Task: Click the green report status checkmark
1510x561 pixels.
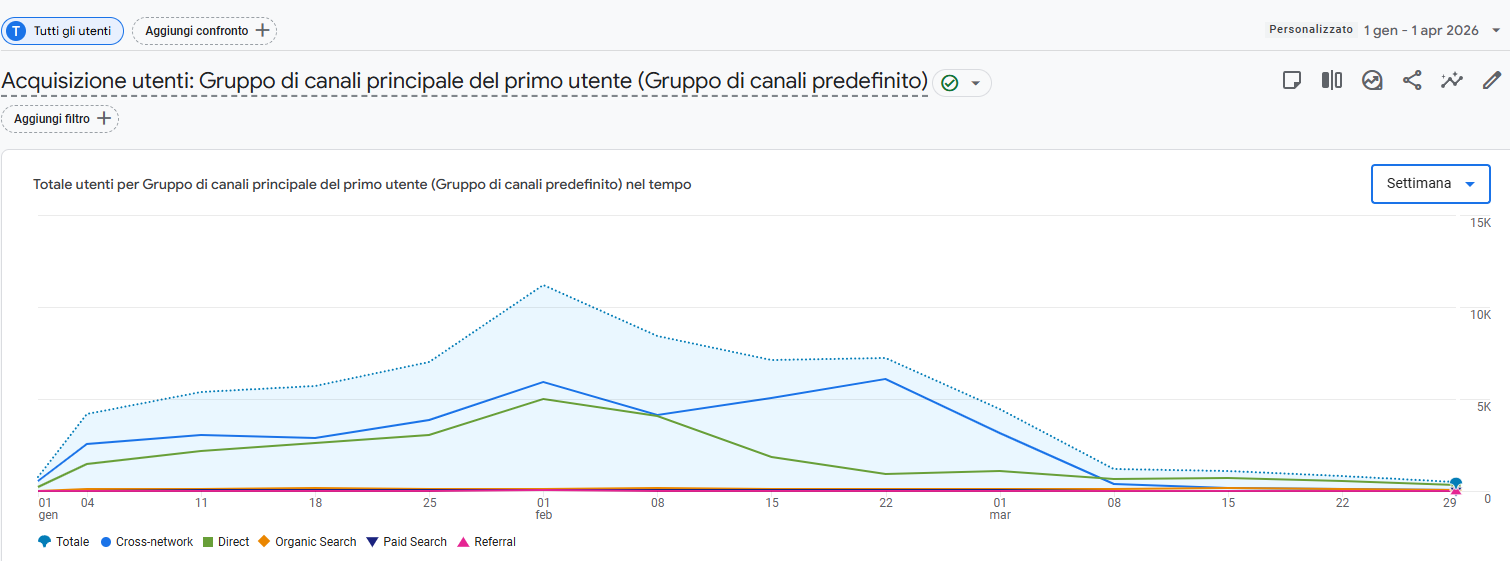Action: [x=950, y=83]
